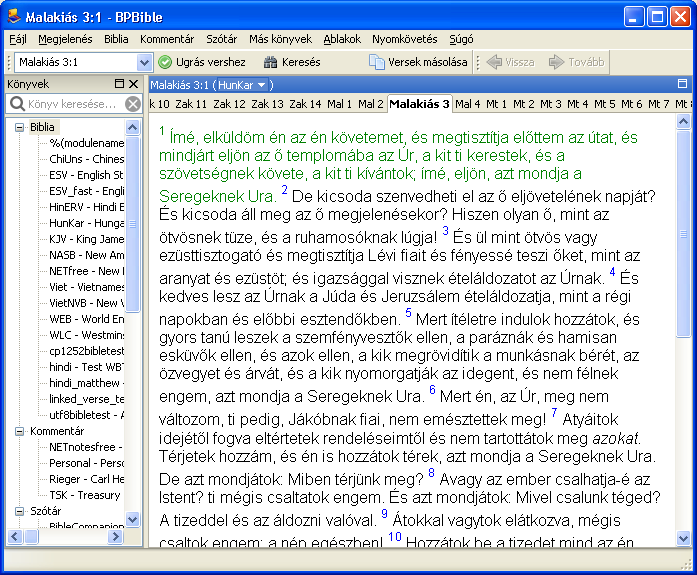
Task: Click the Ugrás vershez button label
Action: coord(211,62)
